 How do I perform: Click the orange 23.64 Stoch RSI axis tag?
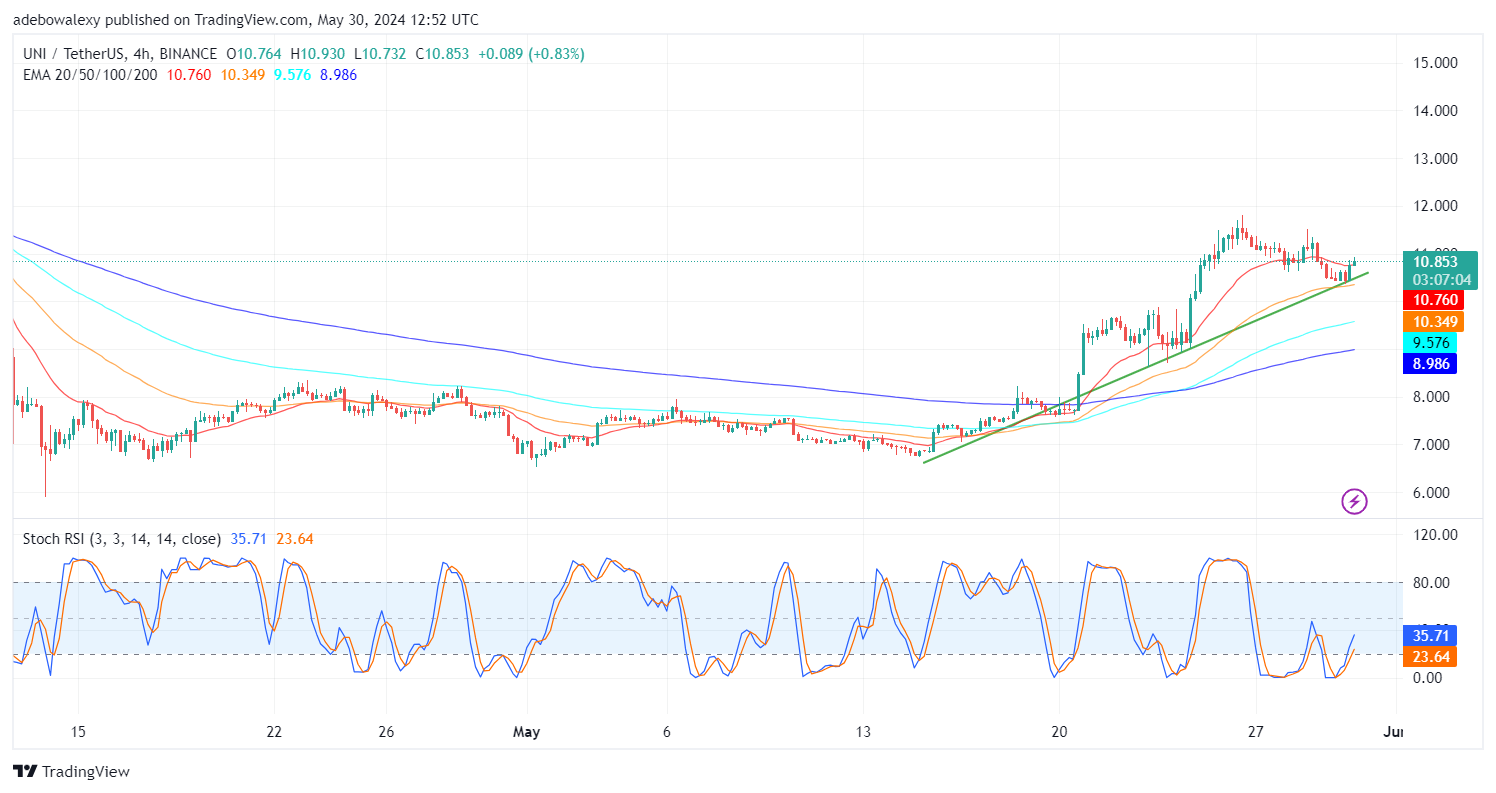(1430, 656)
